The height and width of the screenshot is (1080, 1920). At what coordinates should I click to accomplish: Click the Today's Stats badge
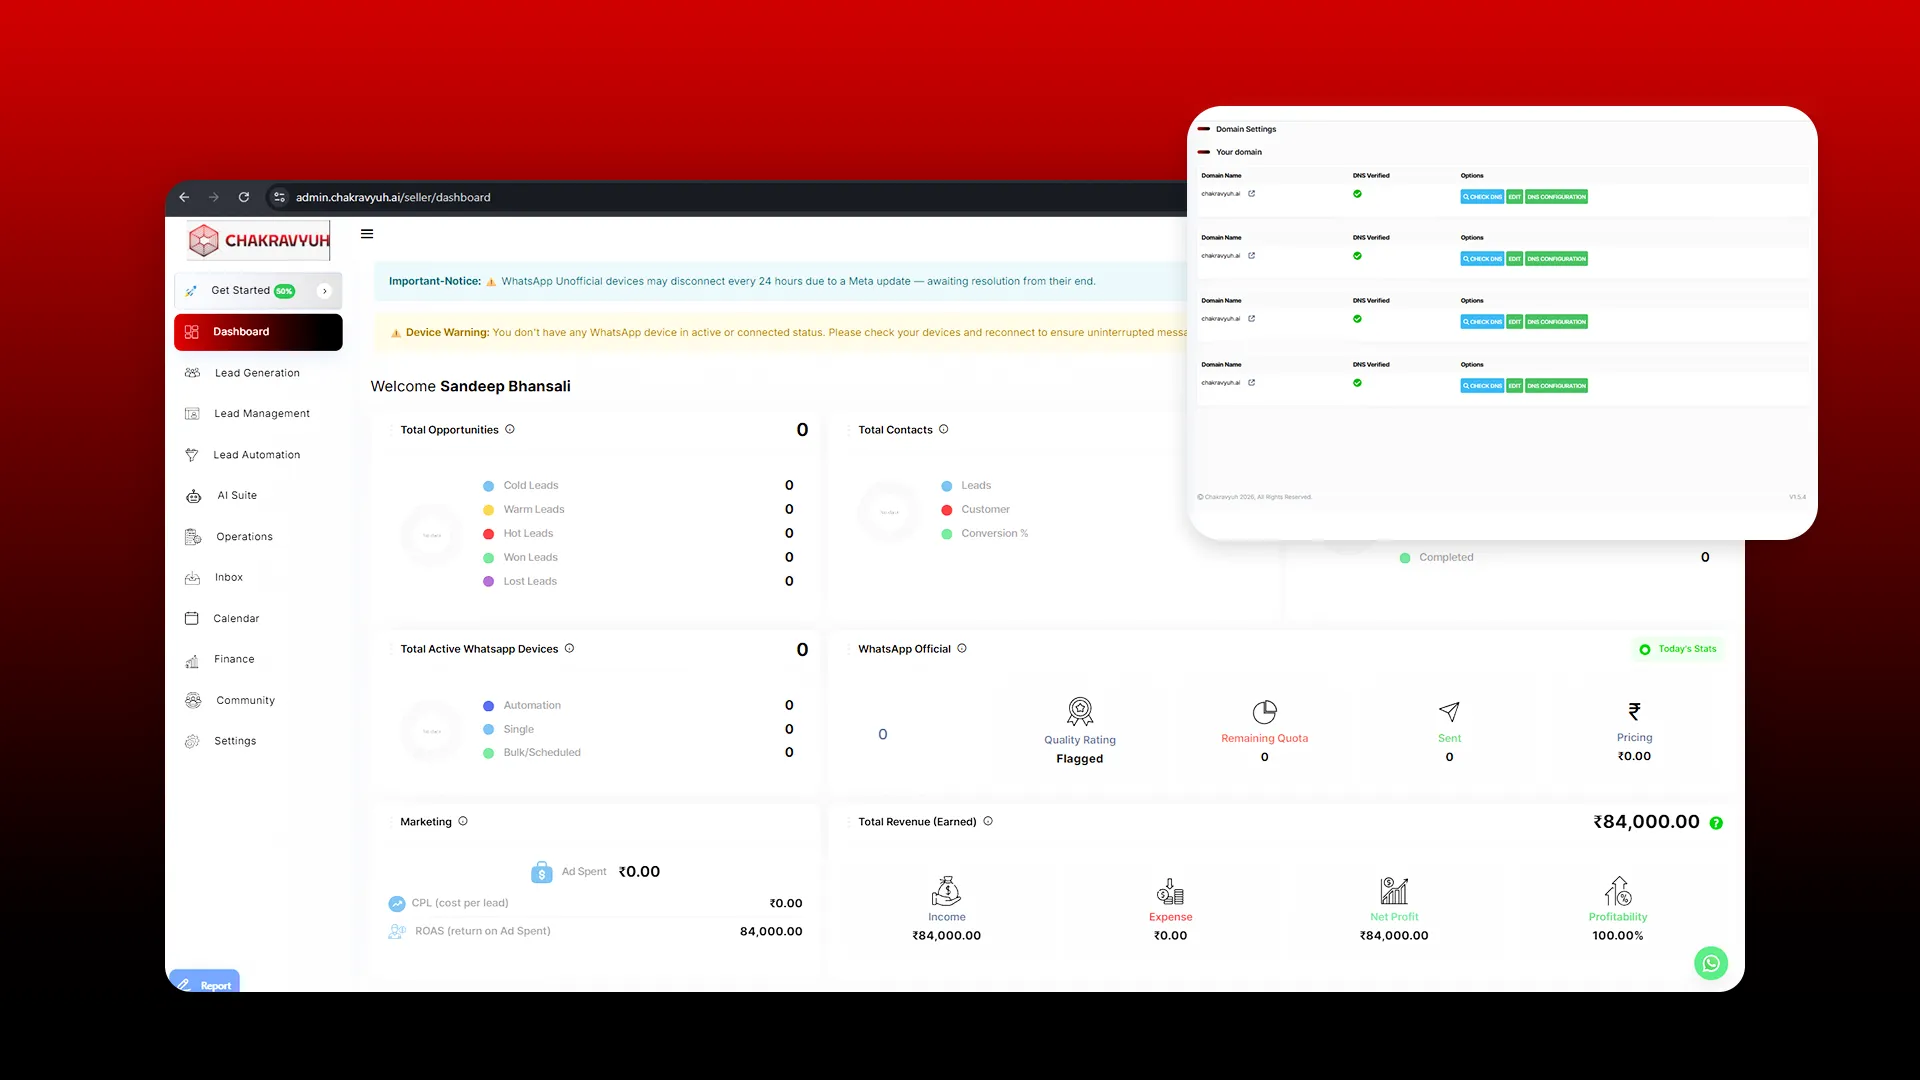click(x=1678, y=649)
